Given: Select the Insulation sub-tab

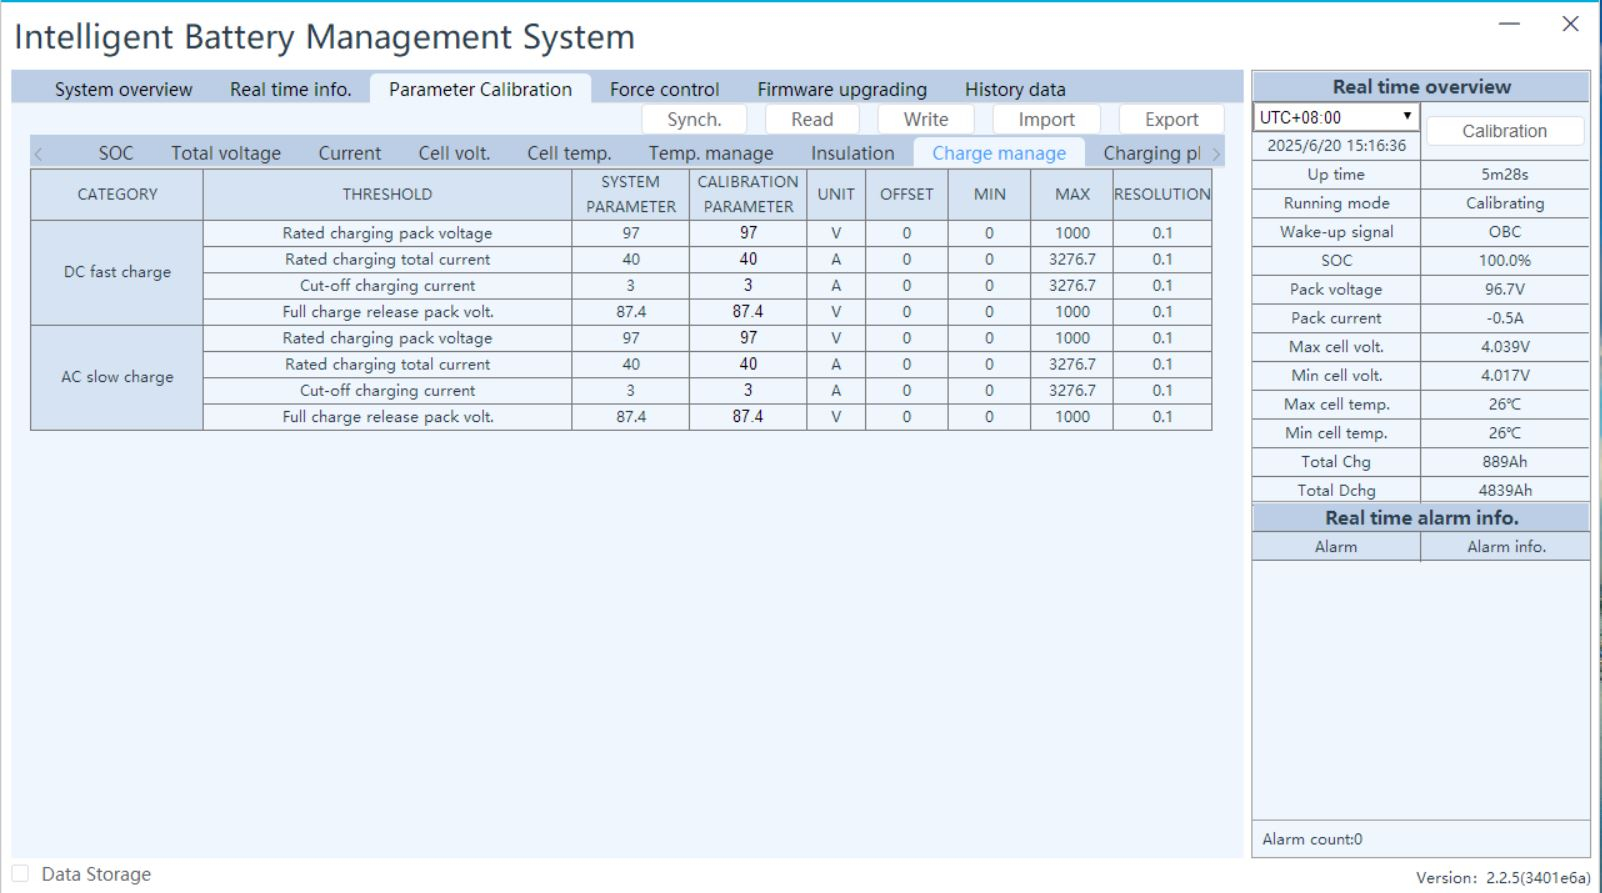Looking at the screenshot, I should (x=852, y=153).
